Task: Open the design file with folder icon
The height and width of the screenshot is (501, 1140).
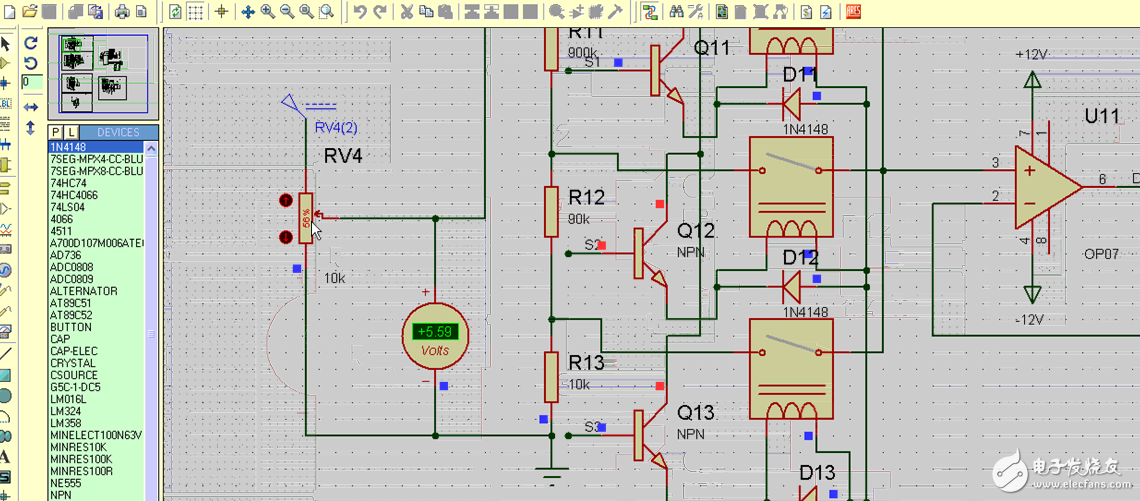Action: [x=30, y=12]
